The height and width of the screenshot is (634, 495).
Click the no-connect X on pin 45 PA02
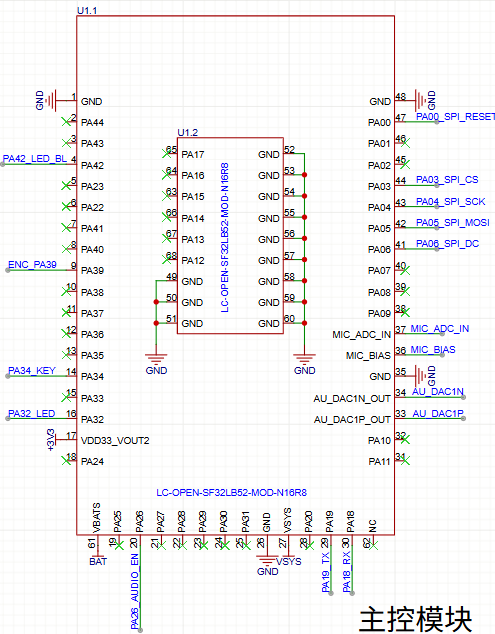pyautogui.click(x=405, y=164)
